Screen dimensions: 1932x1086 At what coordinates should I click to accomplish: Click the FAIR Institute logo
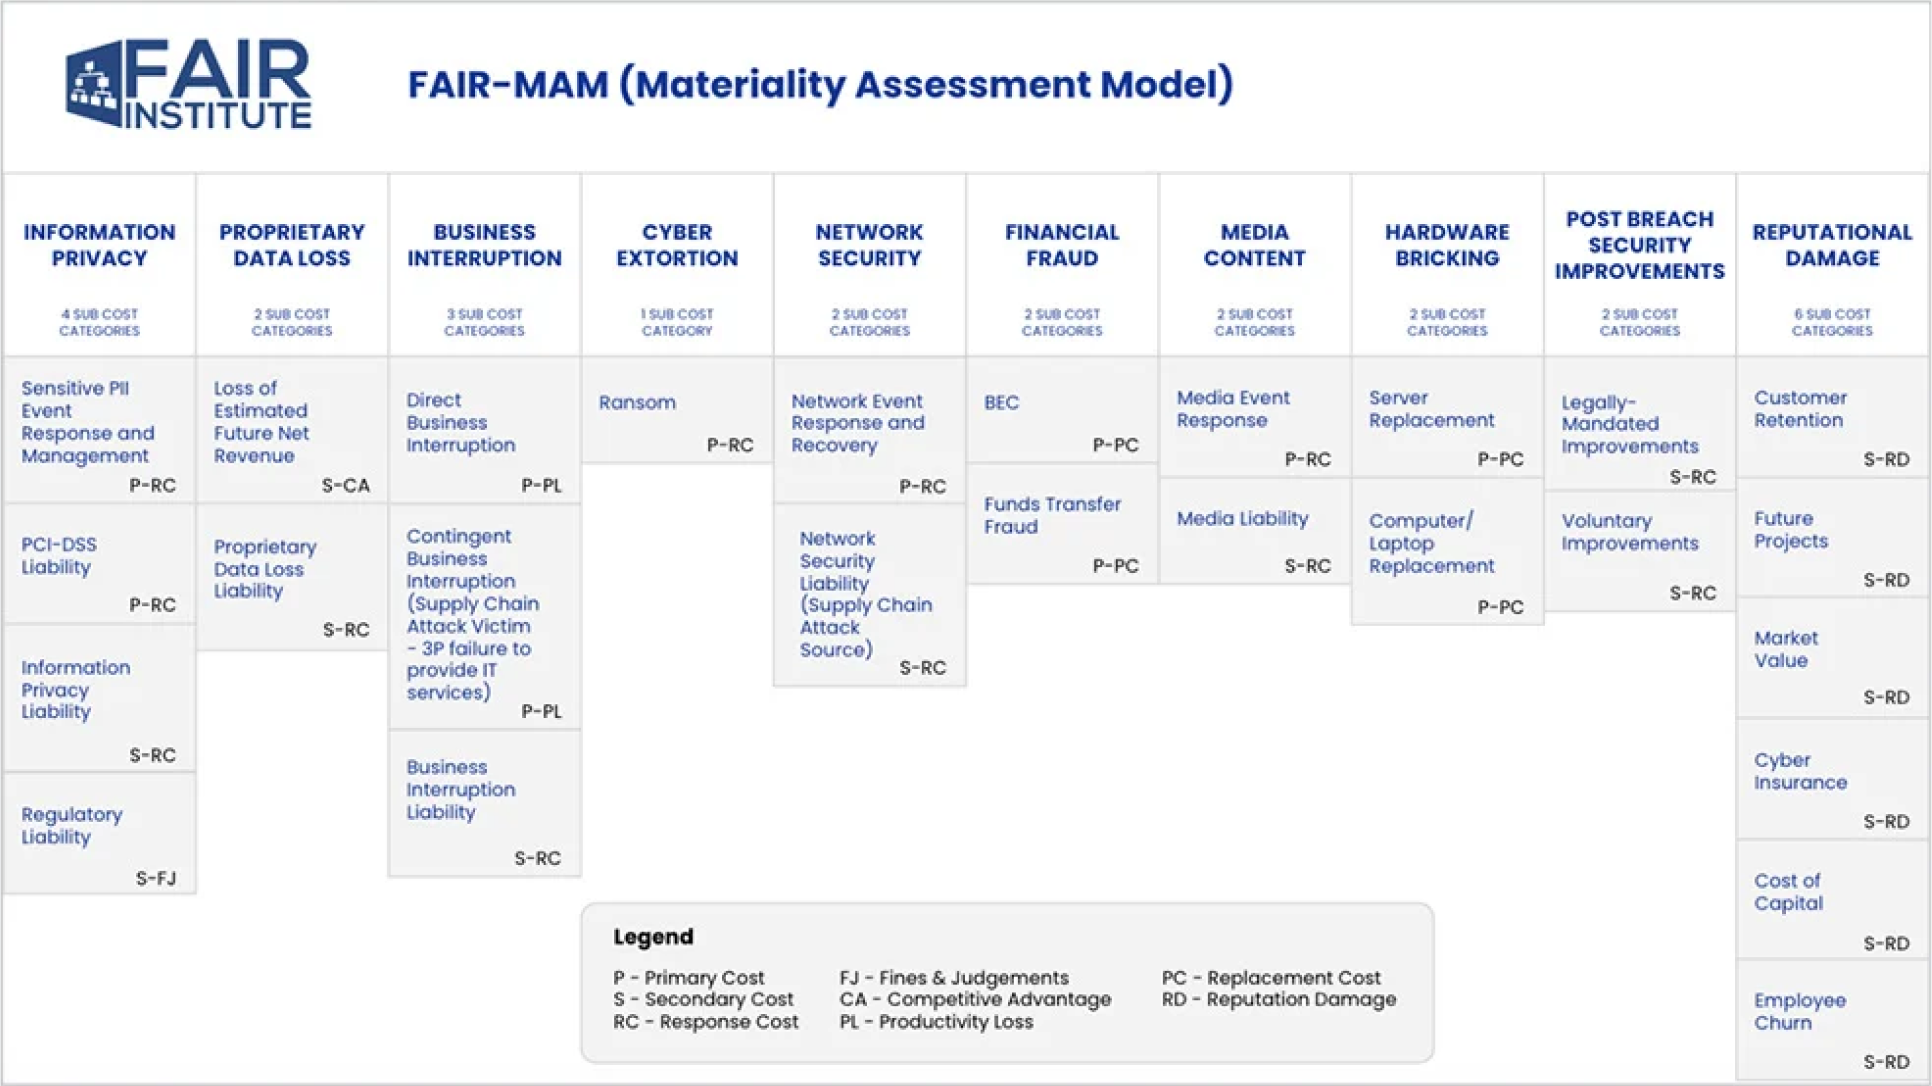click(x=189, y=85)
